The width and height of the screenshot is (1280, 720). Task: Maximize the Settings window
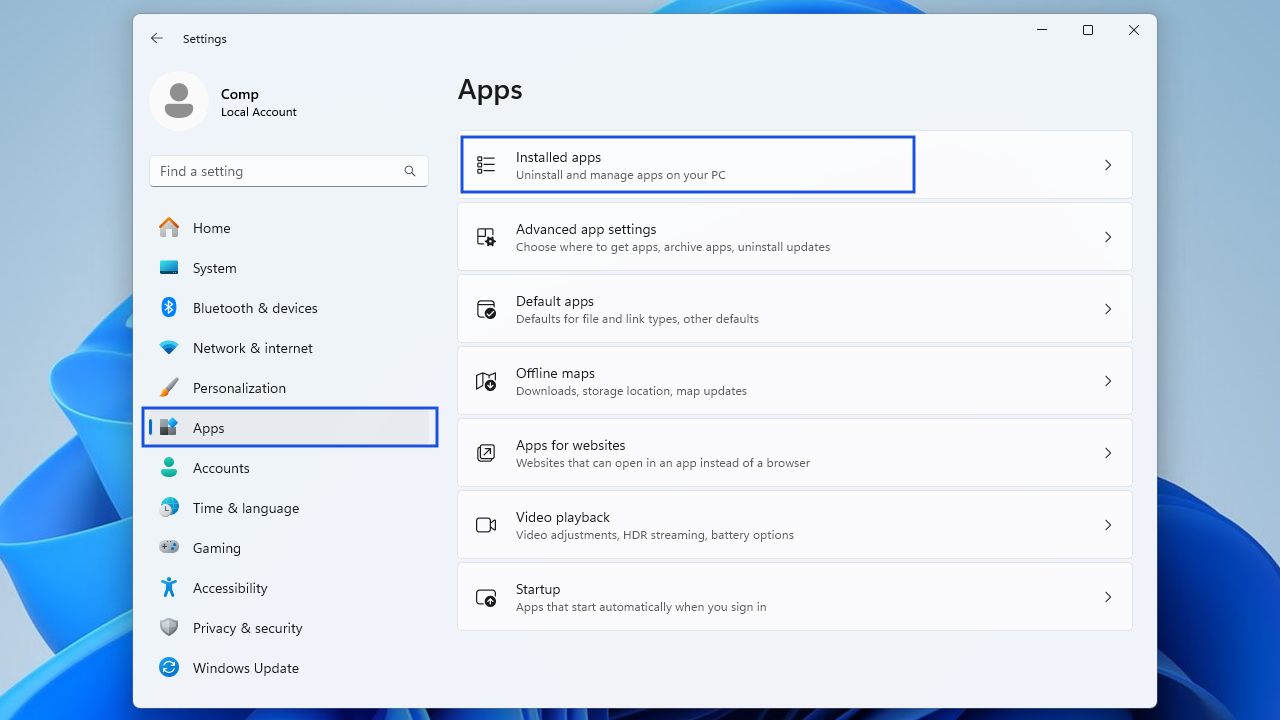(1088, 30)
